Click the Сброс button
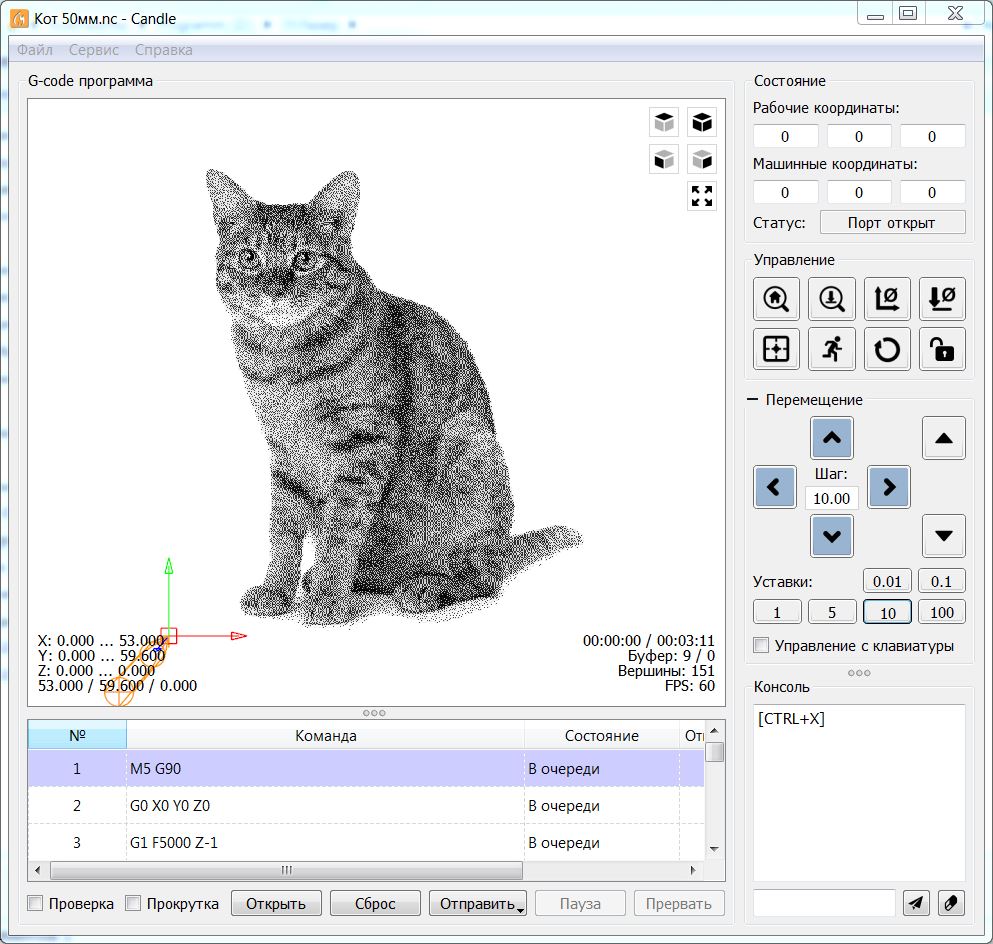993x944 pixels. coord(375,903)
